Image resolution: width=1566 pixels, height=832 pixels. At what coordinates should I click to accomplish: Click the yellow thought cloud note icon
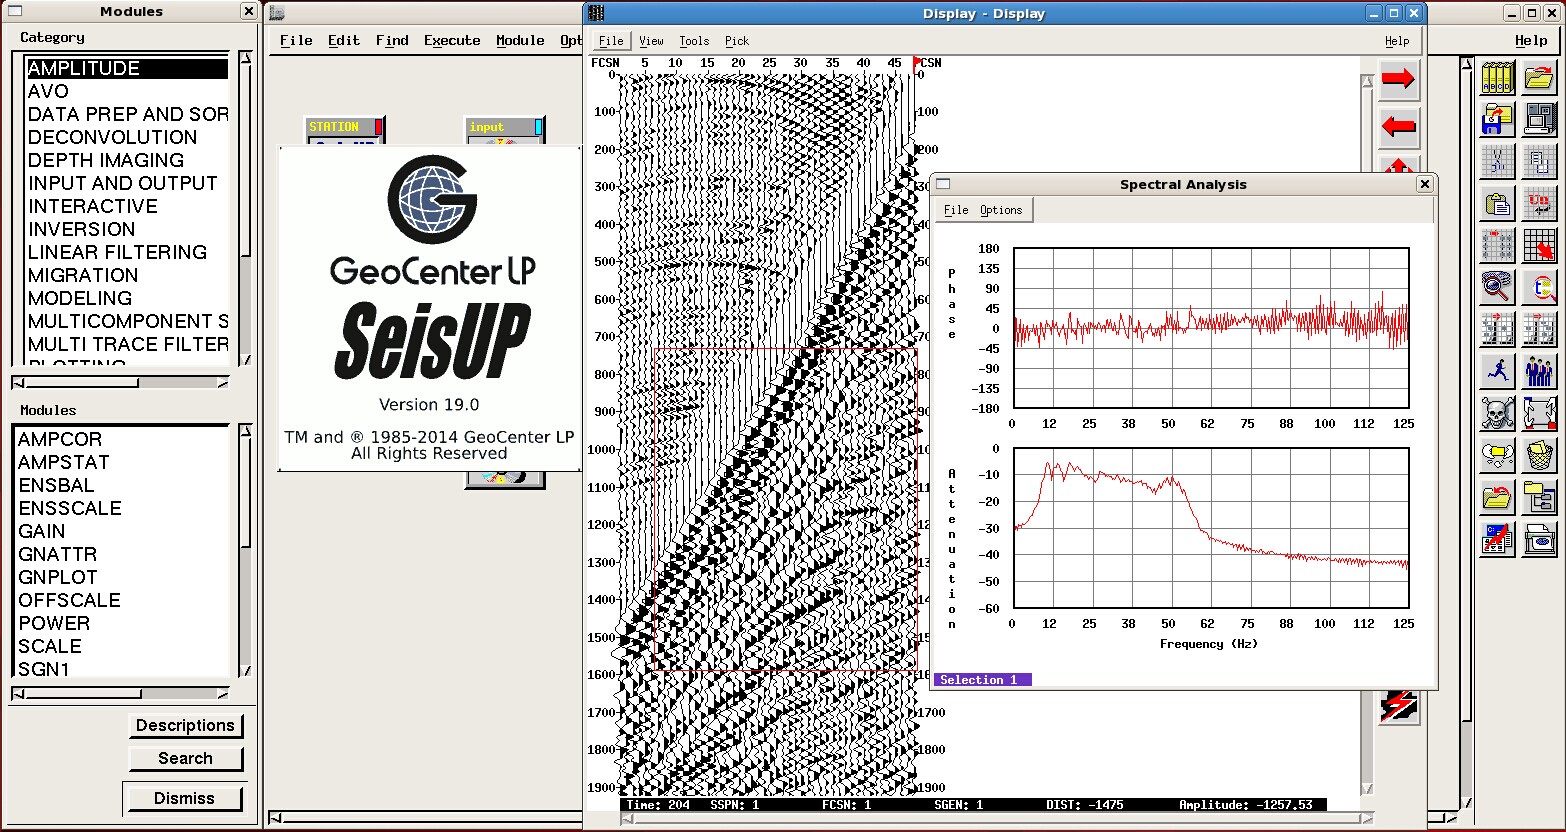click(1497, 456)
